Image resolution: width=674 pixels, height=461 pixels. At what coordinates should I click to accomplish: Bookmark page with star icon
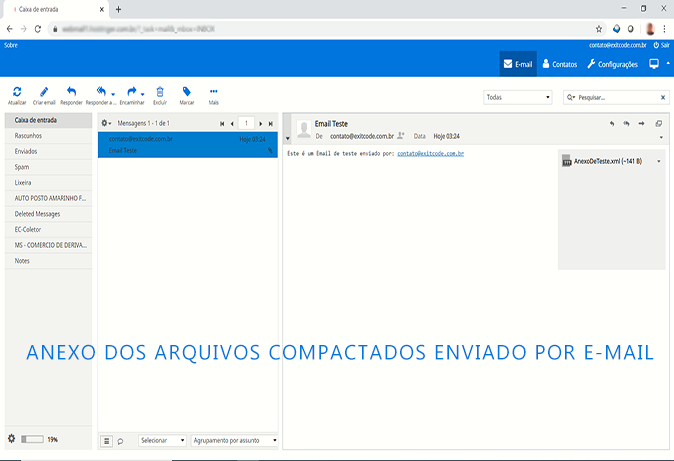[599, 29]
